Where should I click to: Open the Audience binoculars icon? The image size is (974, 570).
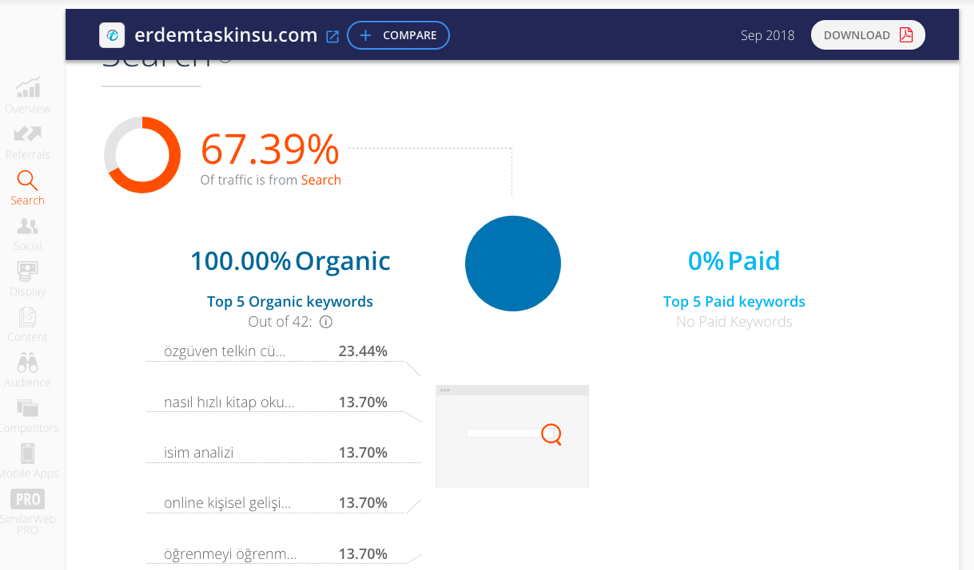[x=28, y=362]
